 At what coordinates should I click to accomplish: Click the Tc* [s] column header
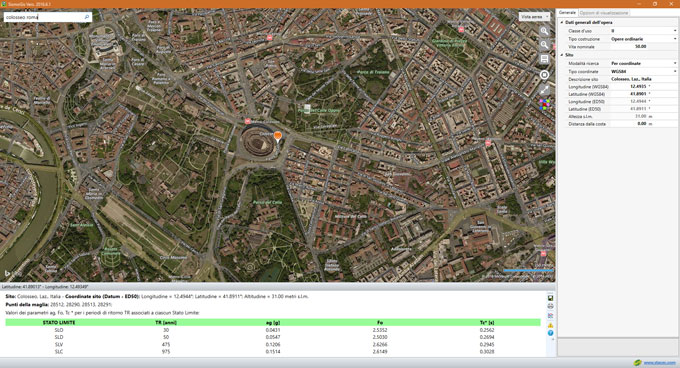coord(487,322)
